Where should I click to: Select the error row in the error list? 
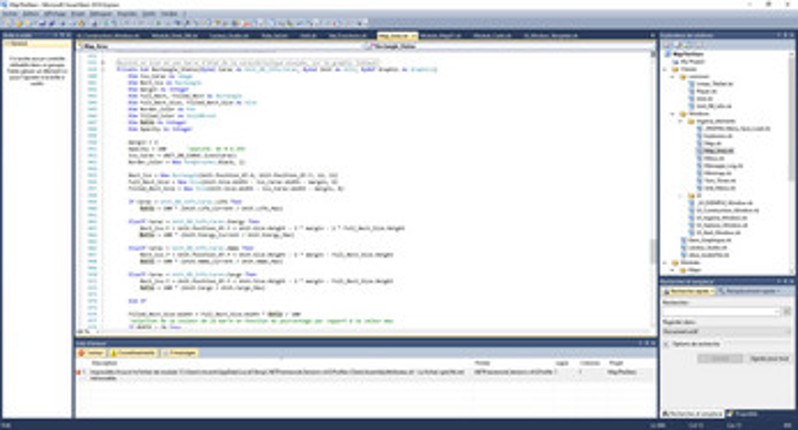(364, 375)
